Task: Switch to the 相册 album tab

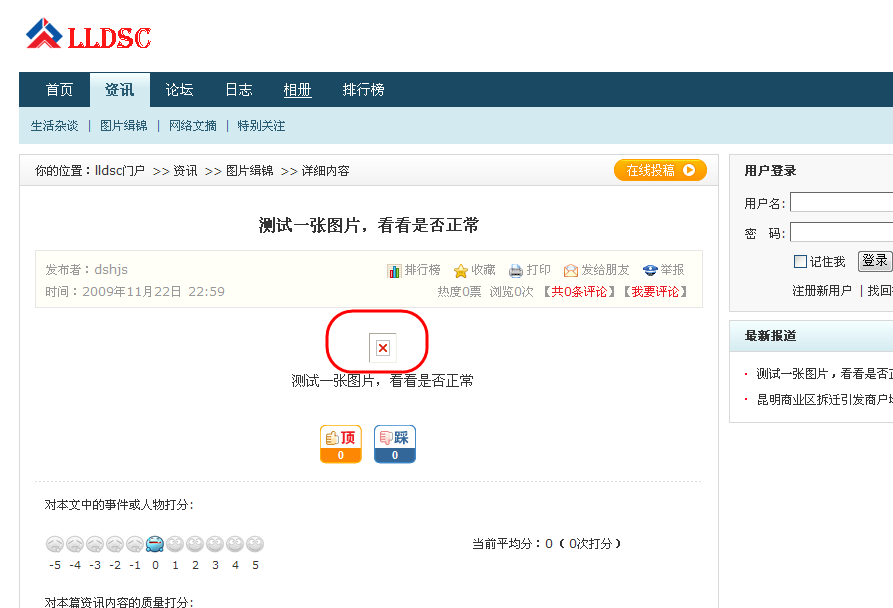Action: 297,89
